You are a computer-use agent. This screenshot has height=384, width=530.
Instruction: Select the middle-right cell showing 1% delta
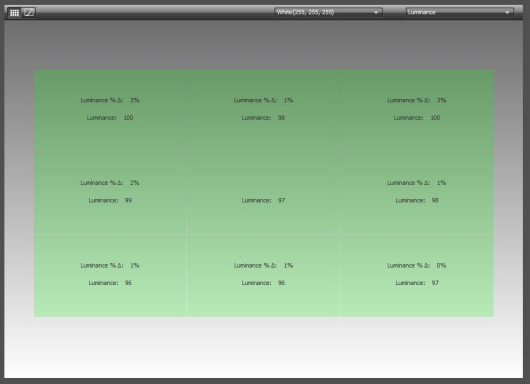pos(417,193)
